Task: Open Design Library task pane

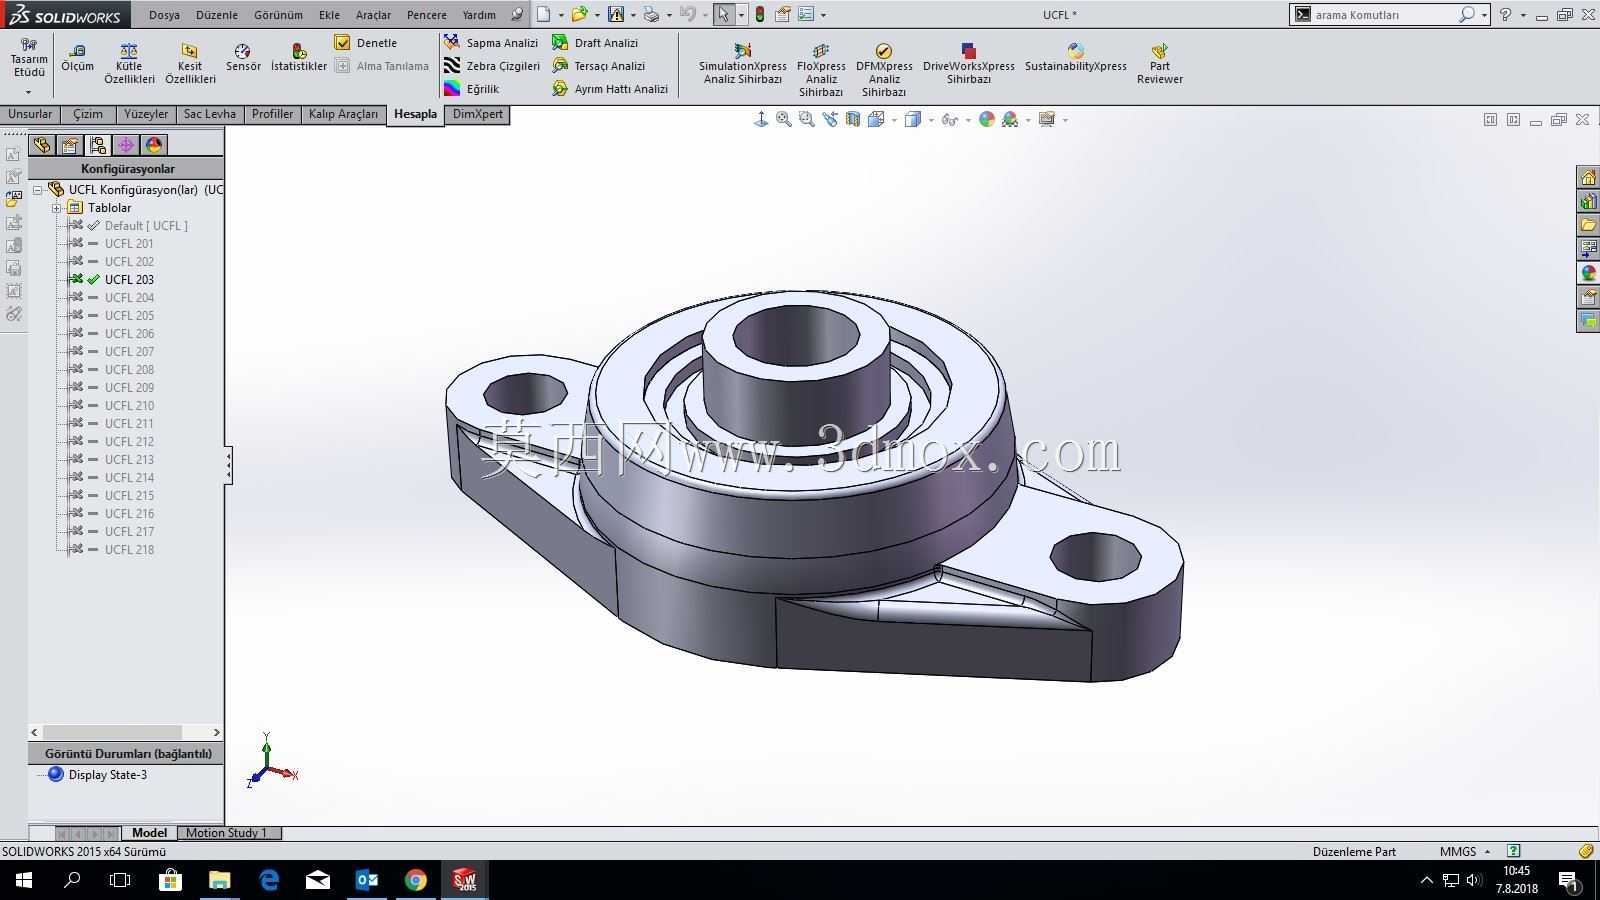Action: tap(1588, 201)
